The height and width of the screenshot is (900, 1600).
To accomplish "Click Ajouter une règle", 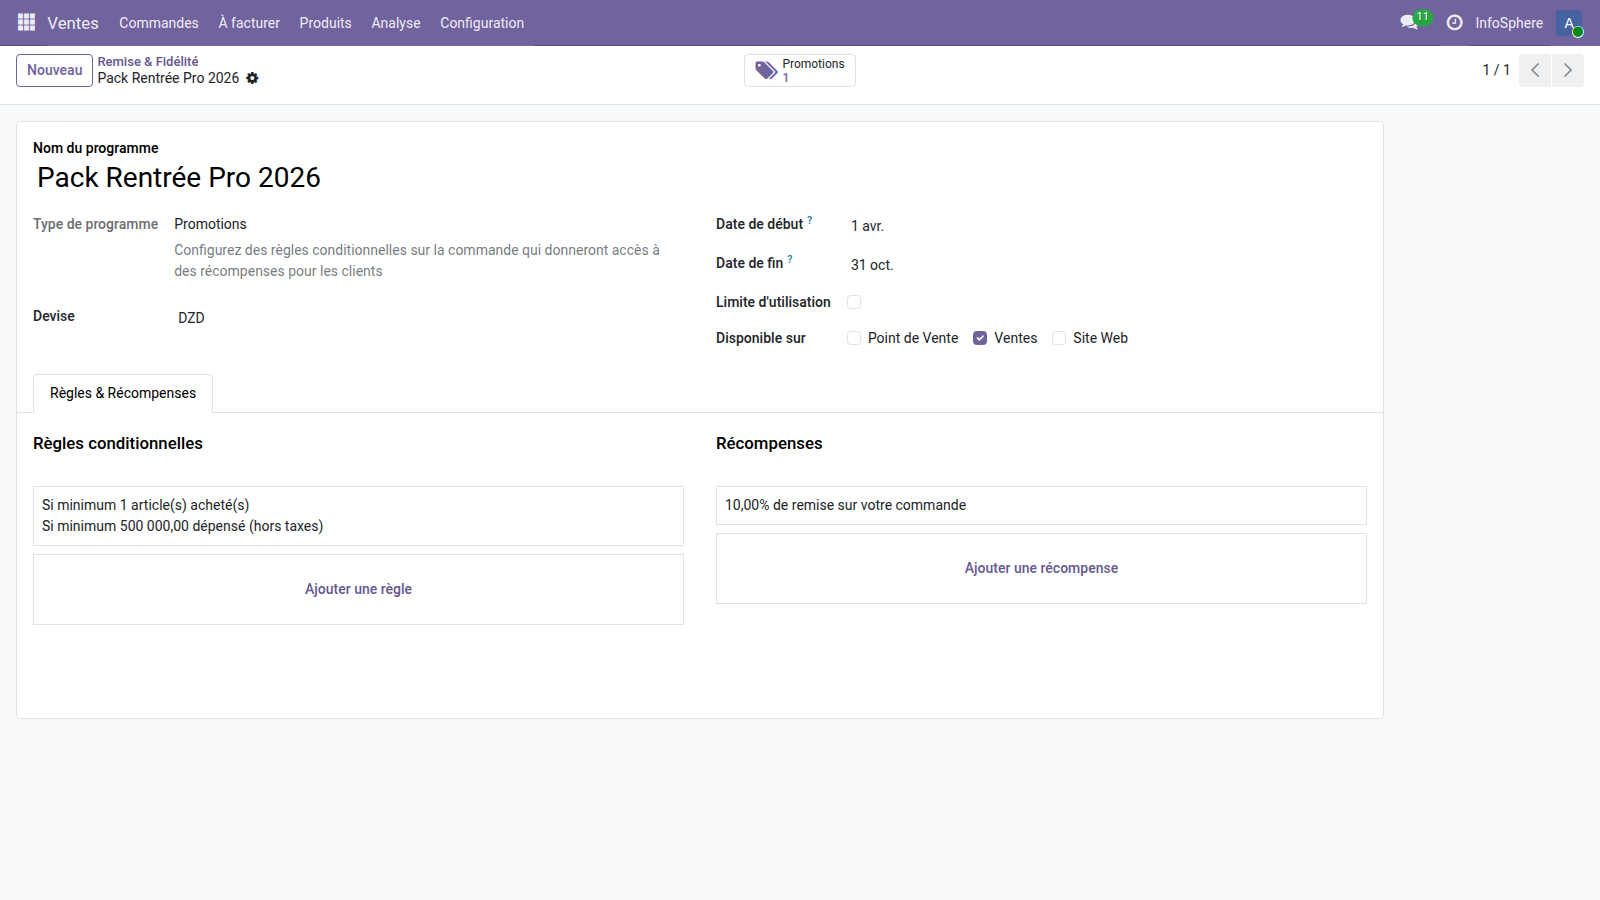I will point(358,589).
